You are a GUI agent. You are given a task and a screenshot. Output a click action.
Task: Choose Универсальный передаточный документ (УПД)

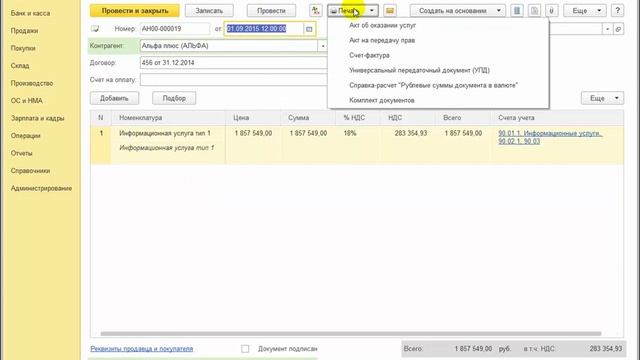[419, 70]
